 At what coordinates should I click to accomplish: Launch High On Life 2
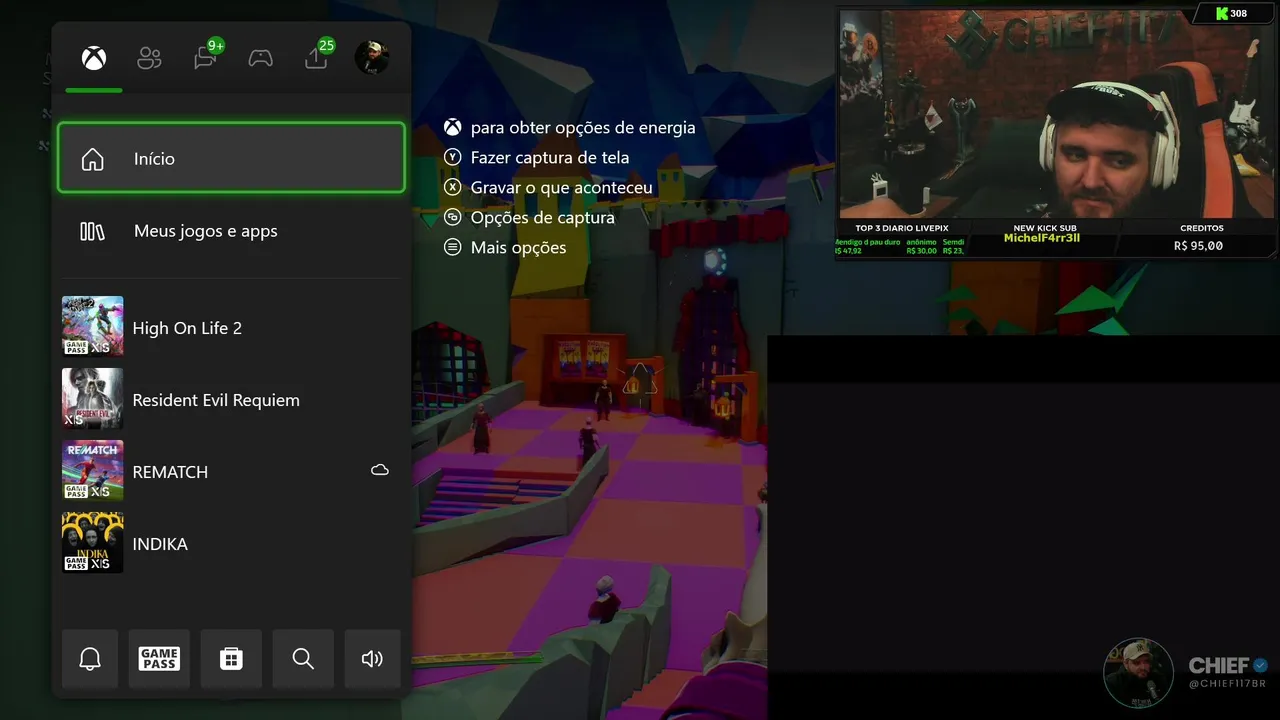[231, 327]
